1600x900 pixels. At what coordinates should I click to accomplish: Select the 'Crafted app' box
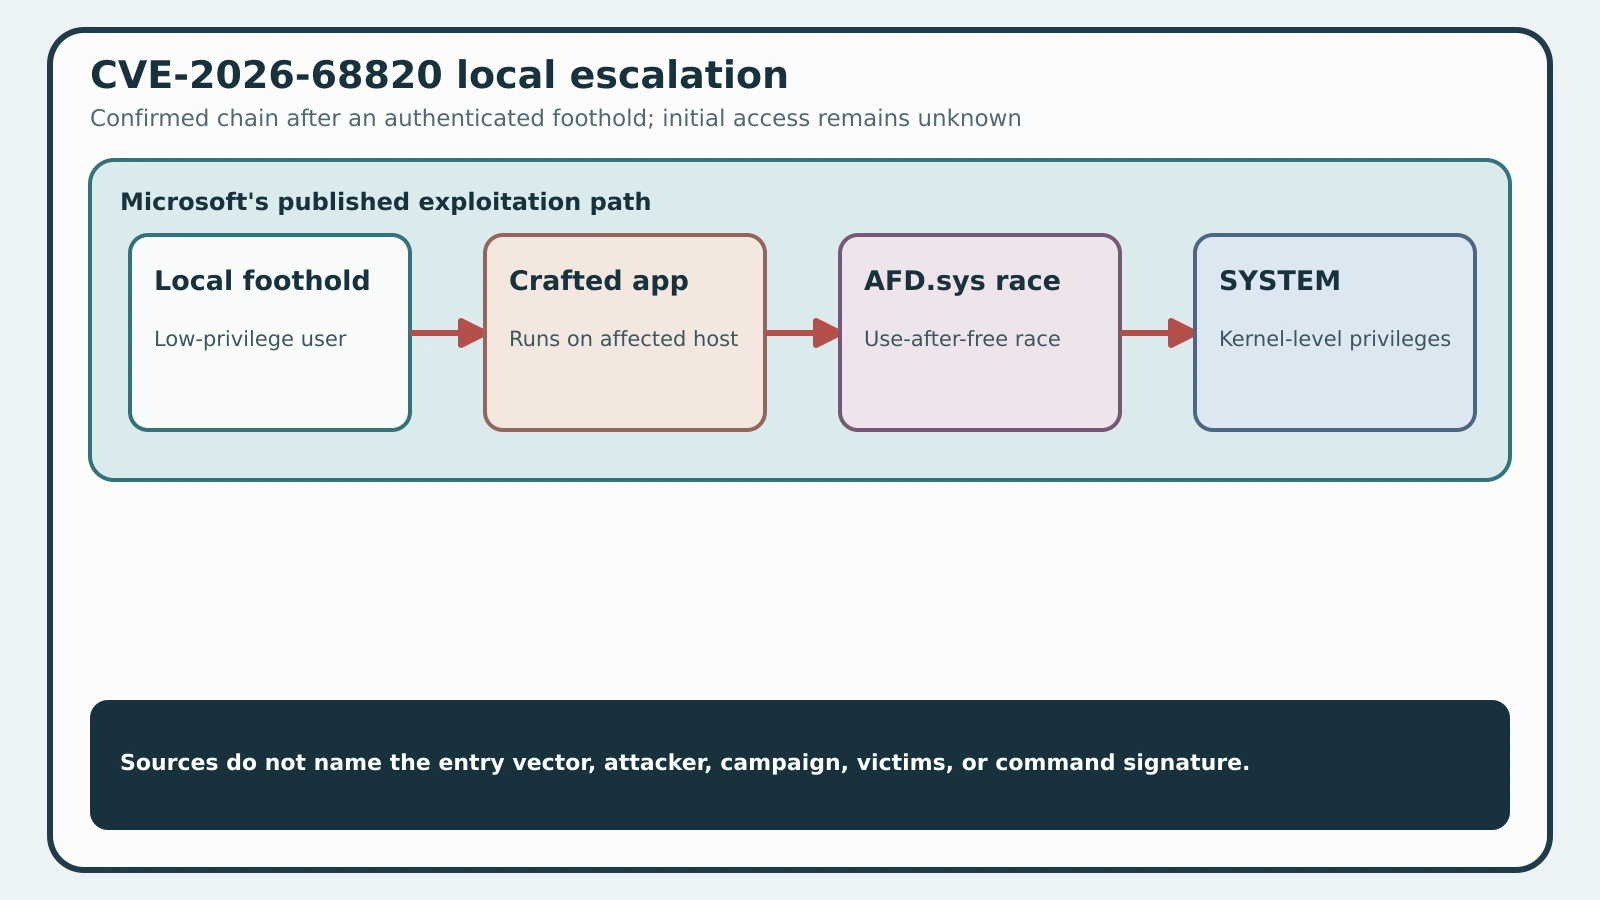coord(625,333)
